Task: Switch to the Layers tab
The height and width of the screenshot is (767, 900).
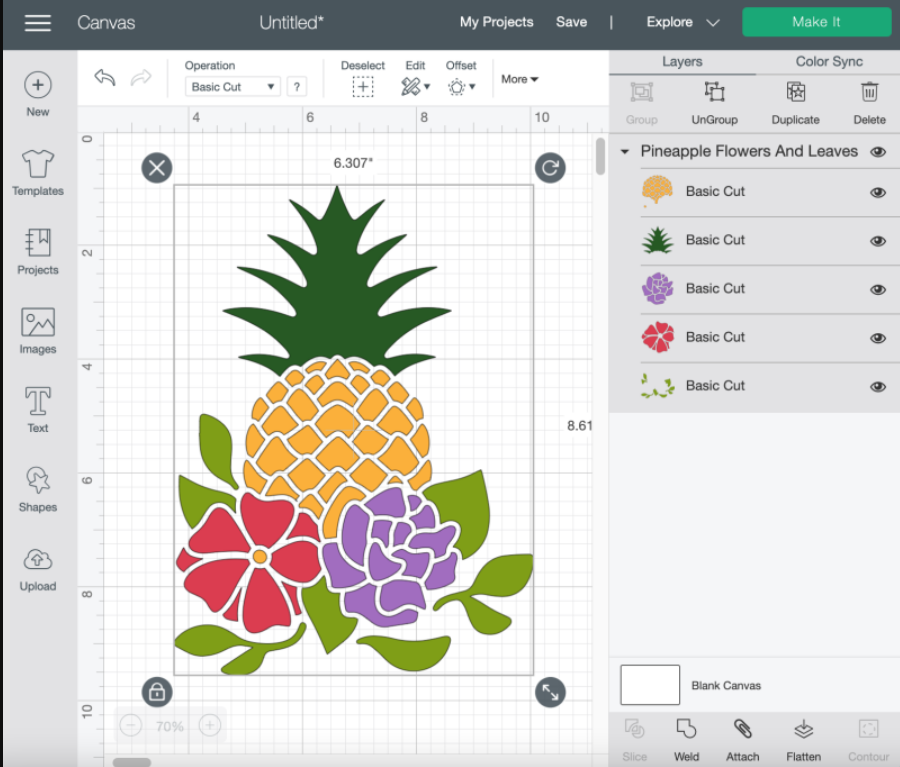Action: coord(682,61)
